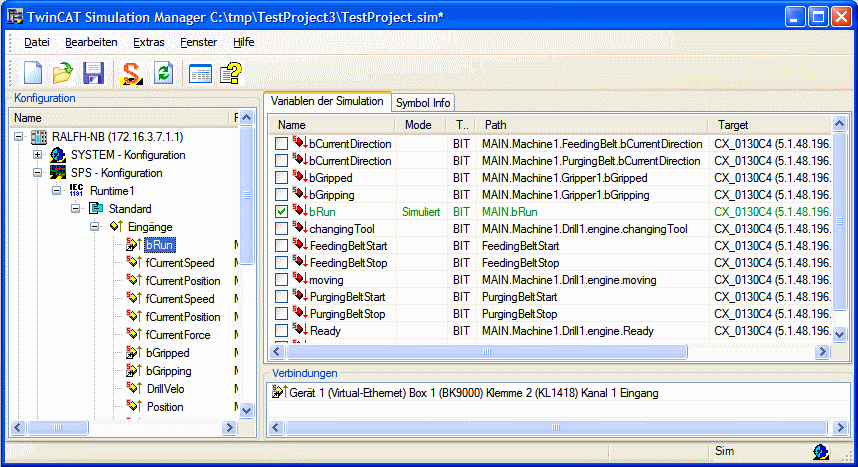Click the RALFH-NB computer node icon
This screenshot has height=467, width=858.
click(39, 137)
